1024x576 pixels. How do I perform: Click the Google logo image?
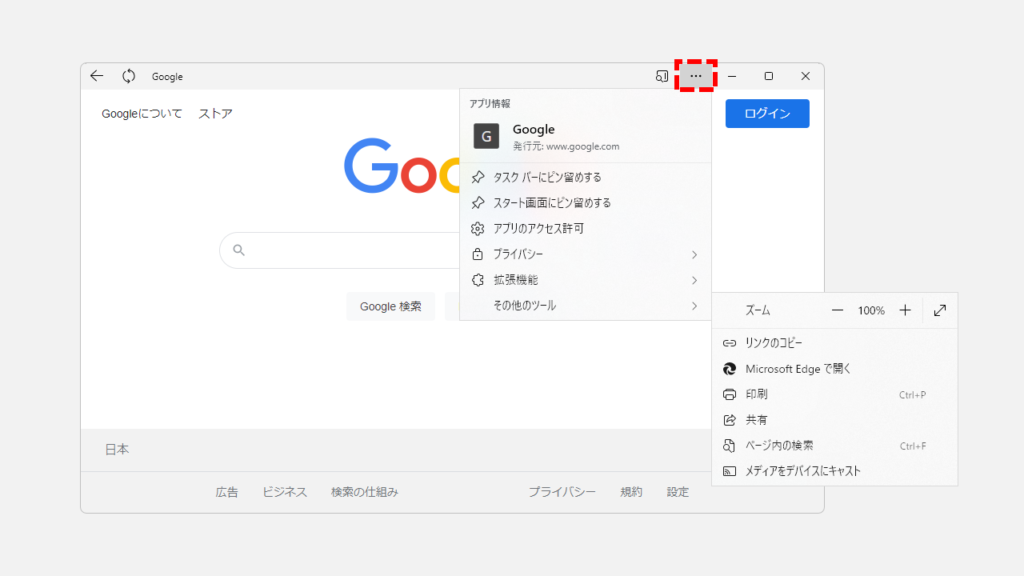click(x=402, y=166)
